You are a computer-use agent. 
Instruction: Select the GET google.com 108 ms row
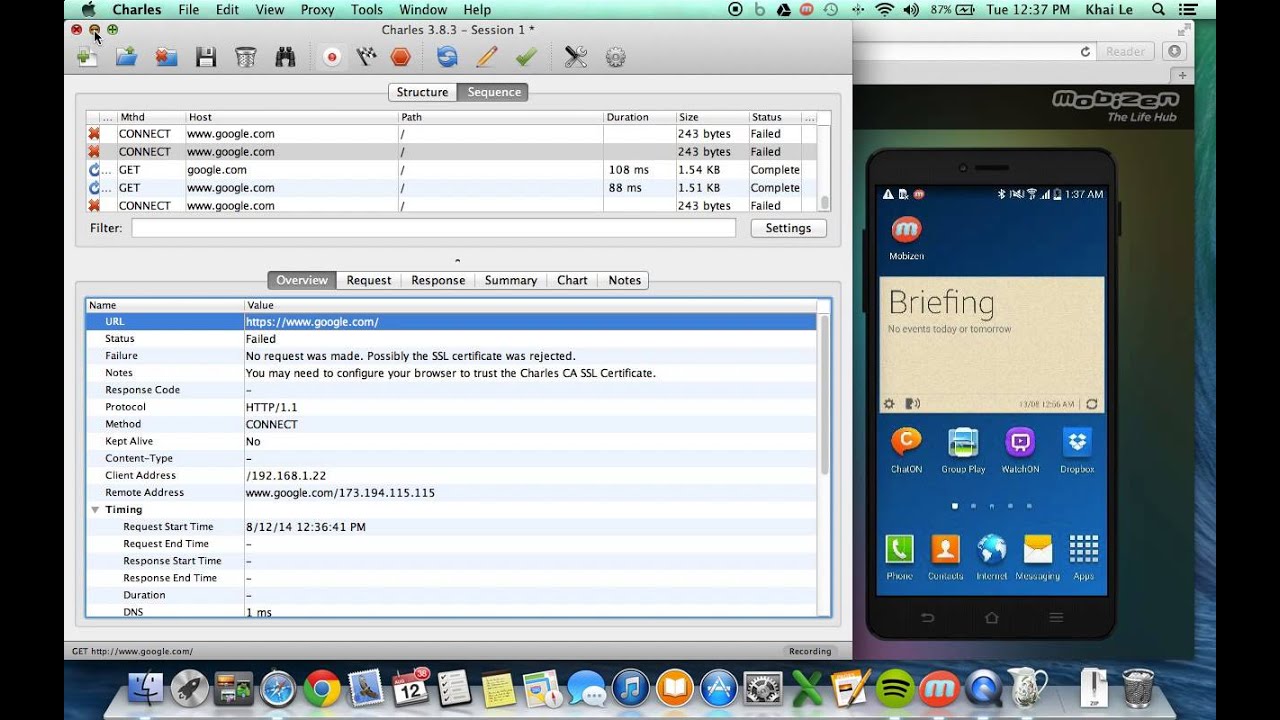[452, 170]
